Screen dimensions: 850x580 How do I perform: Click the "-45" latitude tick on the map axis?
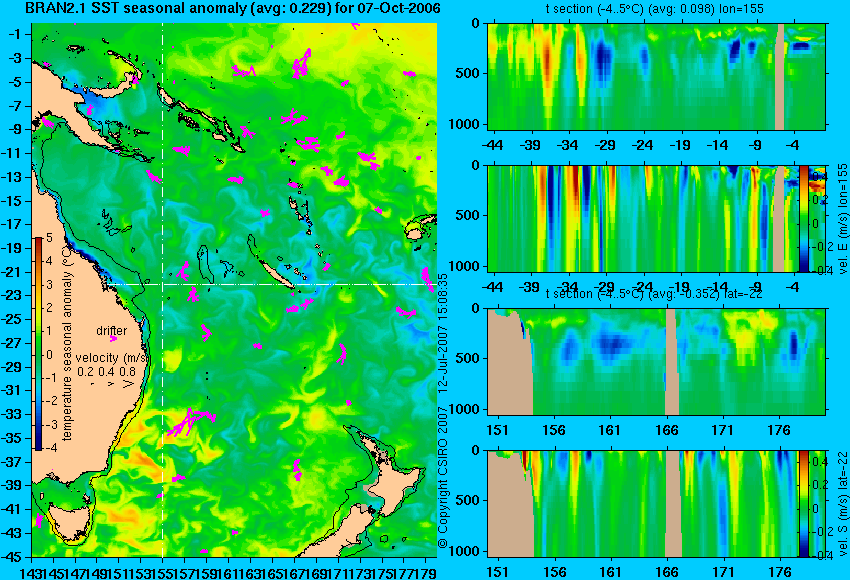click(x=13, y=557)
